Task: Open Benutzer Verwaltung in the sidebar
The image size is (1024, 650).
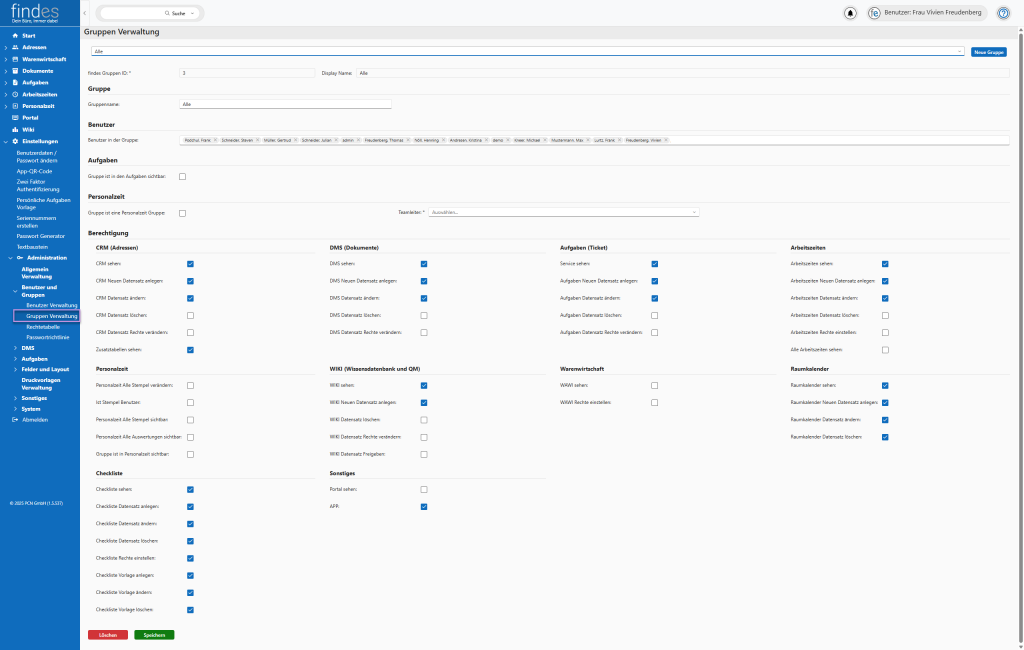Action: click(52, 305)
